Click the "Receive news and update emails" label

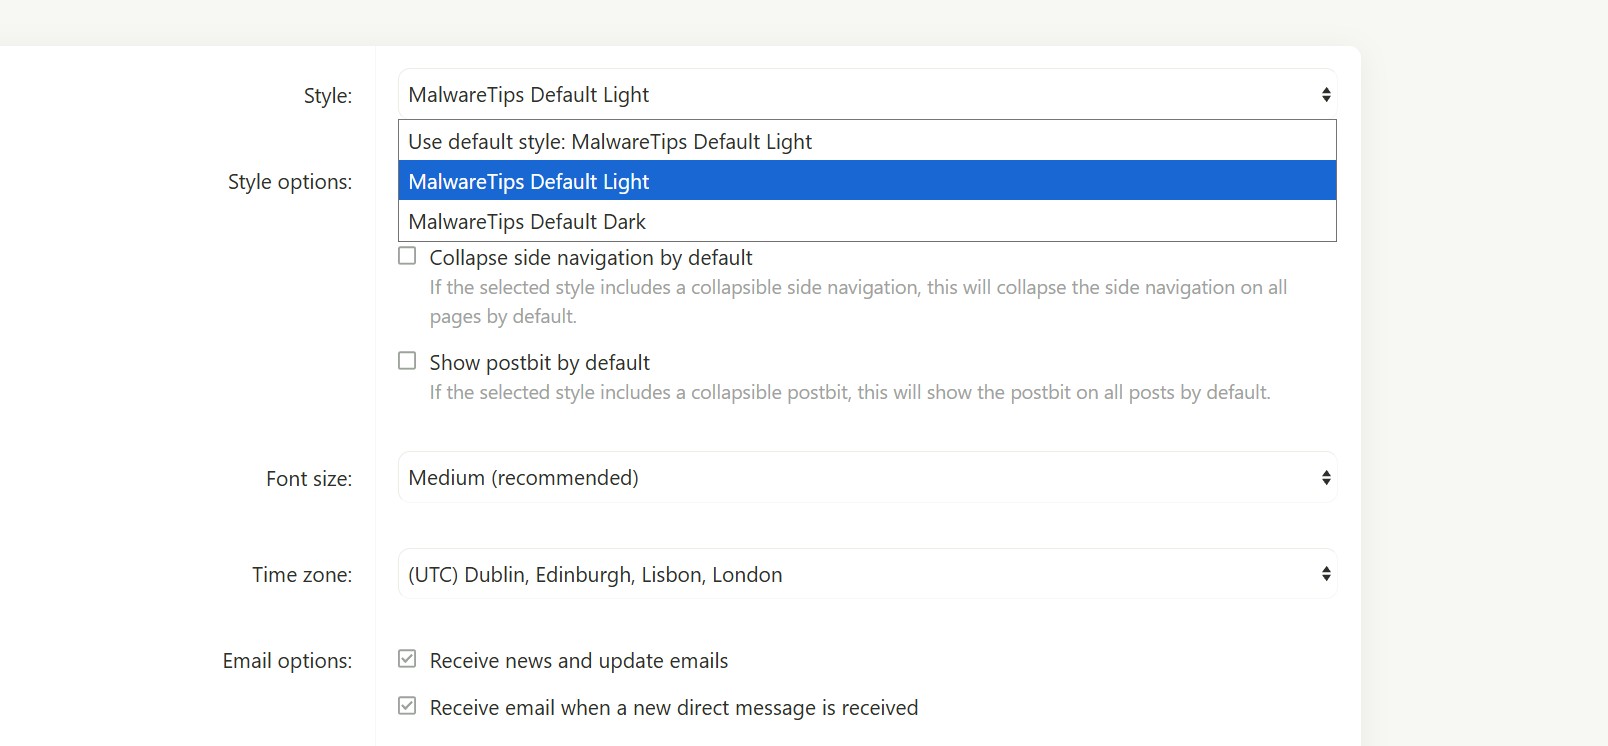[x=579, y=661]
